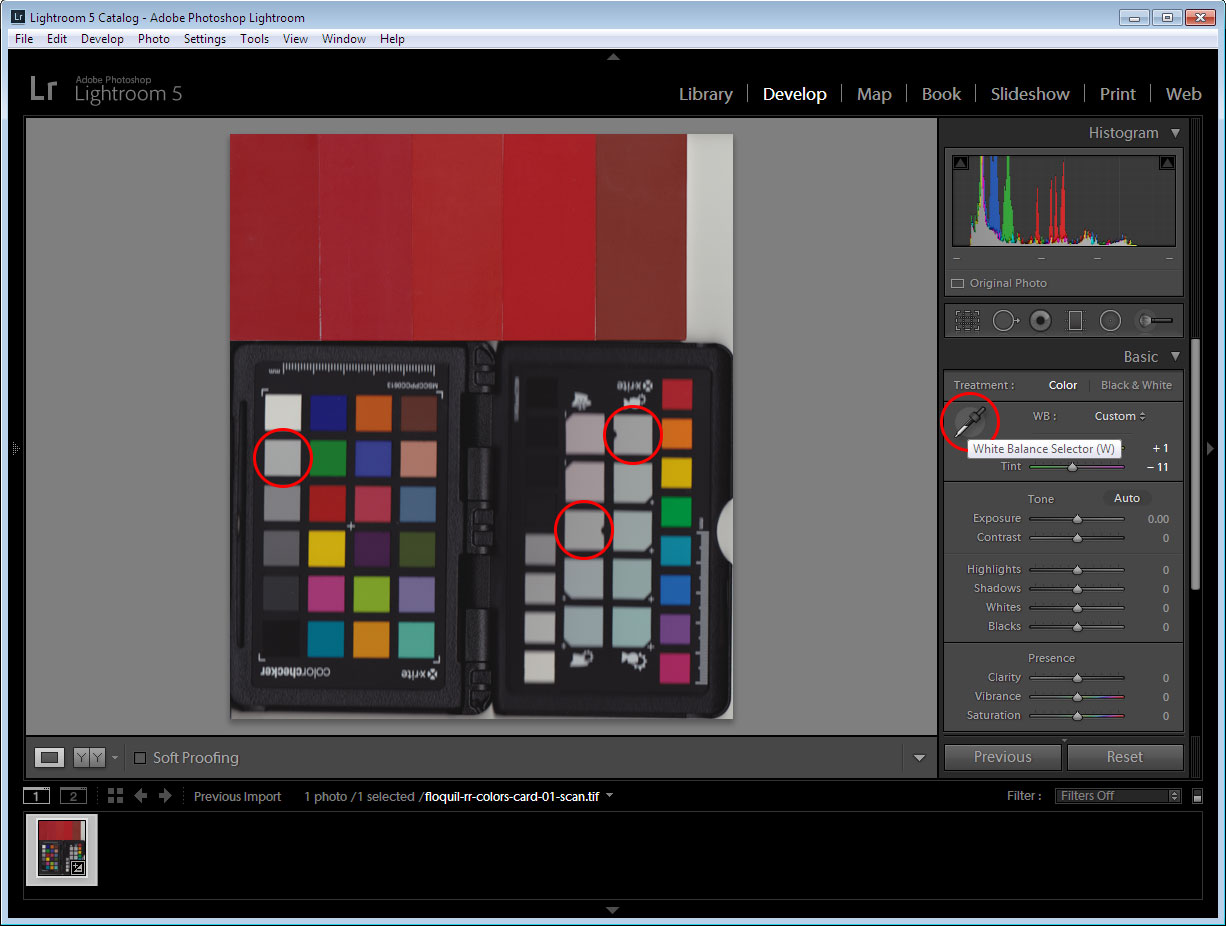
Task: Toggle shadow clipping indicator in histogram
Action: click(960, 163)
